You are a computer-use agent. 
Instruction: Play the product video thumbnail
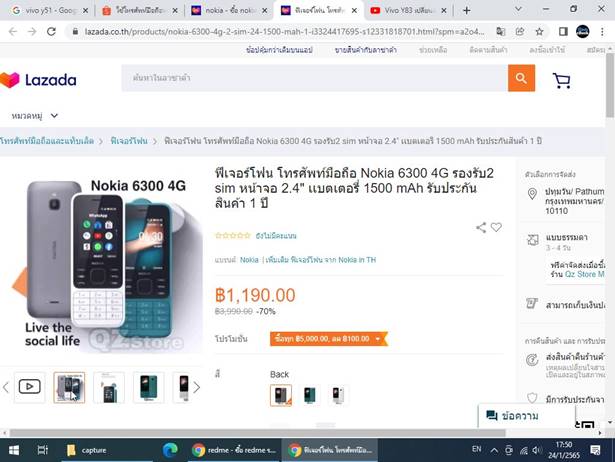30,387
